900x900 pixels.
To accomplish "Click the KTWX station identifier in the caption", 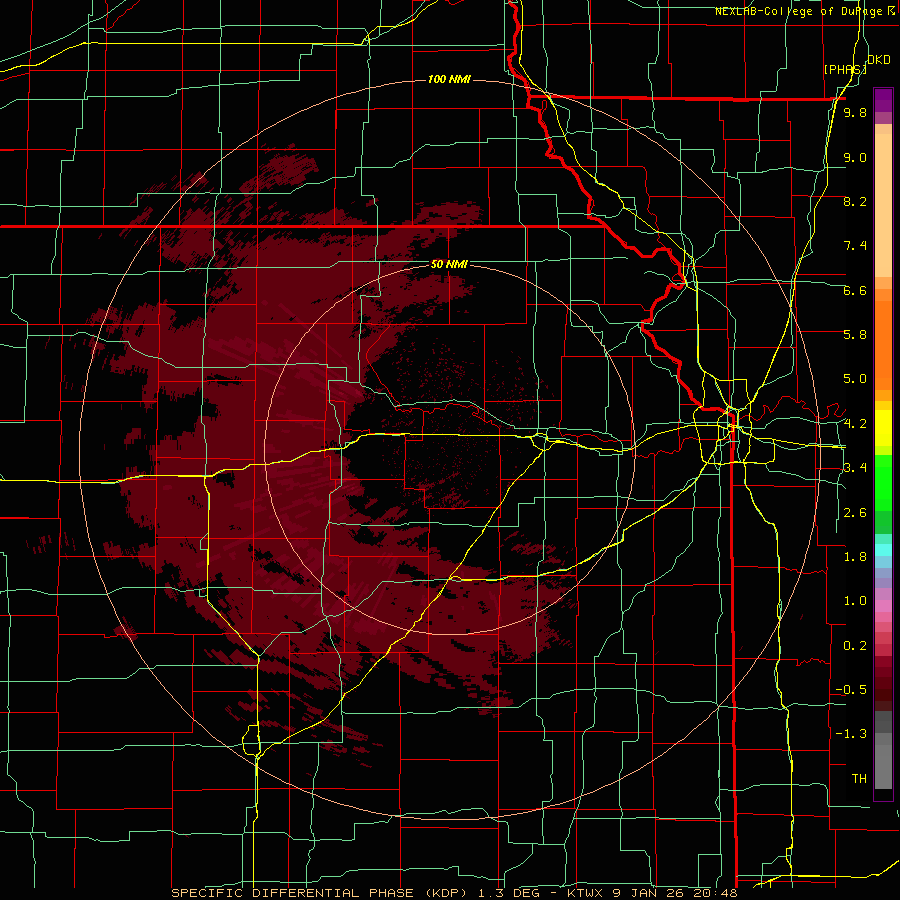I will tap(584, 893).
